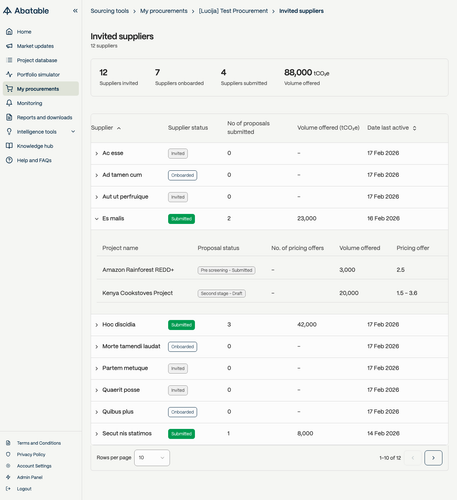Click the My procurements cart icon
Viewport: 457px width, 500px height.
point(9,89)
